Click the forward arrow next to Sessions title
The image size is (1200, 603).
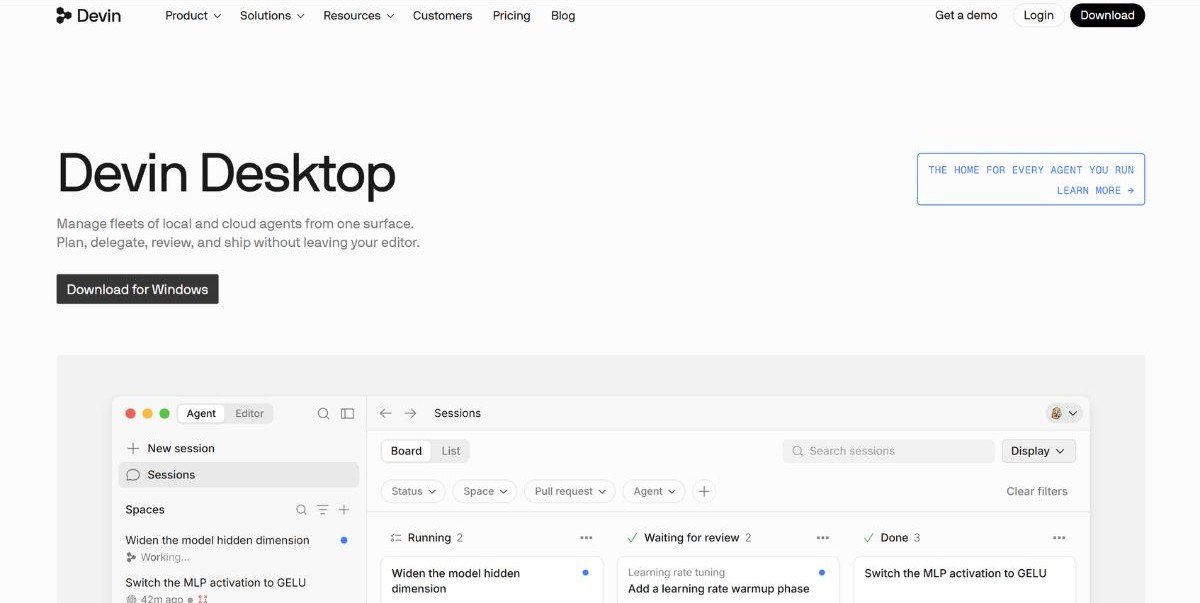(410, 413)
